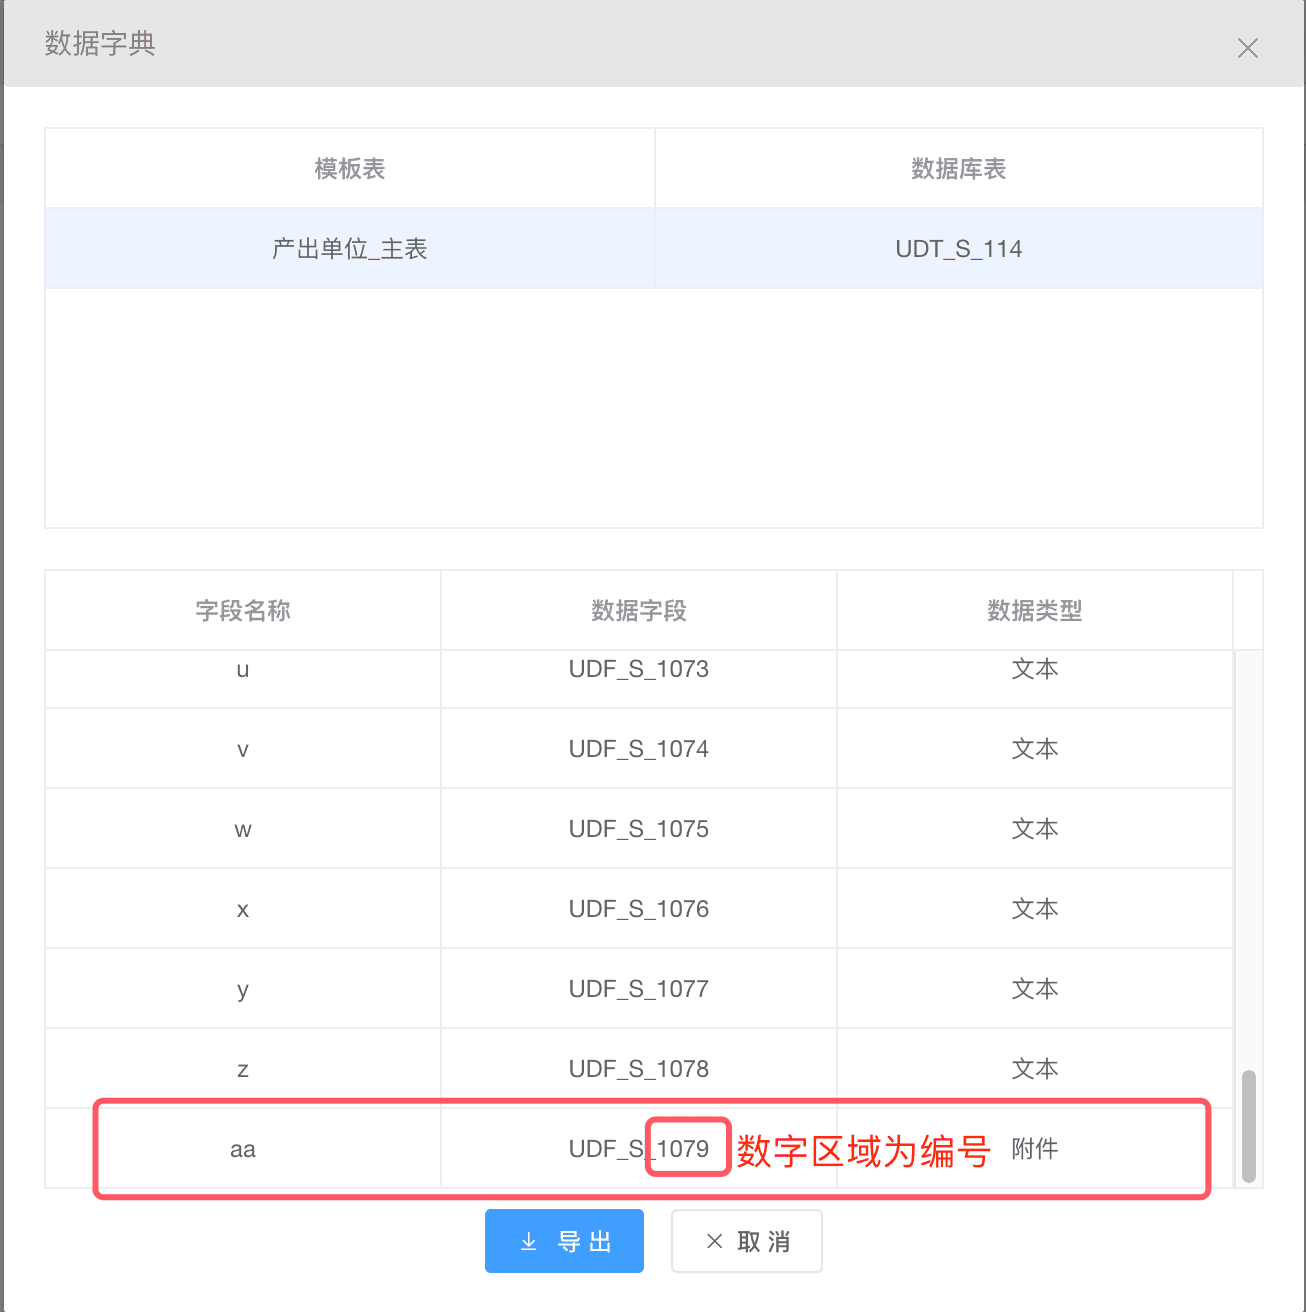Viewport: 1306px width, 1312px height.
Task: Click field name cell u
Action: click(x=243, y=679)
